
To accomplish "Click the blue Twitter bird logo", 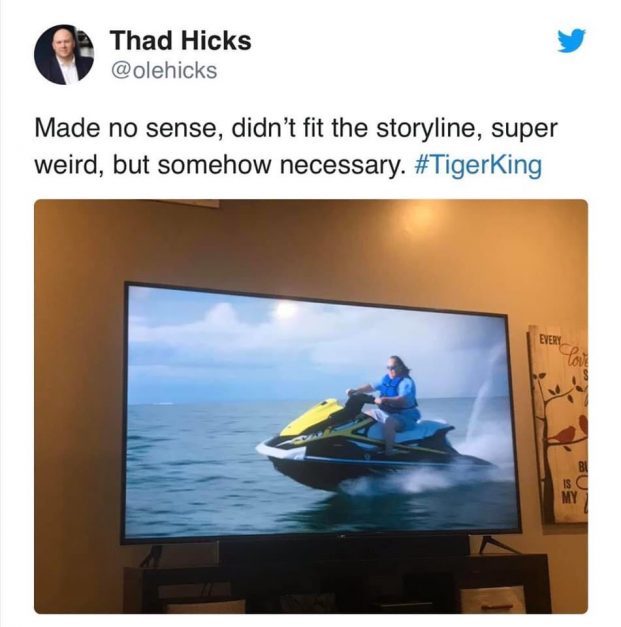I will [x=571, y=40].
